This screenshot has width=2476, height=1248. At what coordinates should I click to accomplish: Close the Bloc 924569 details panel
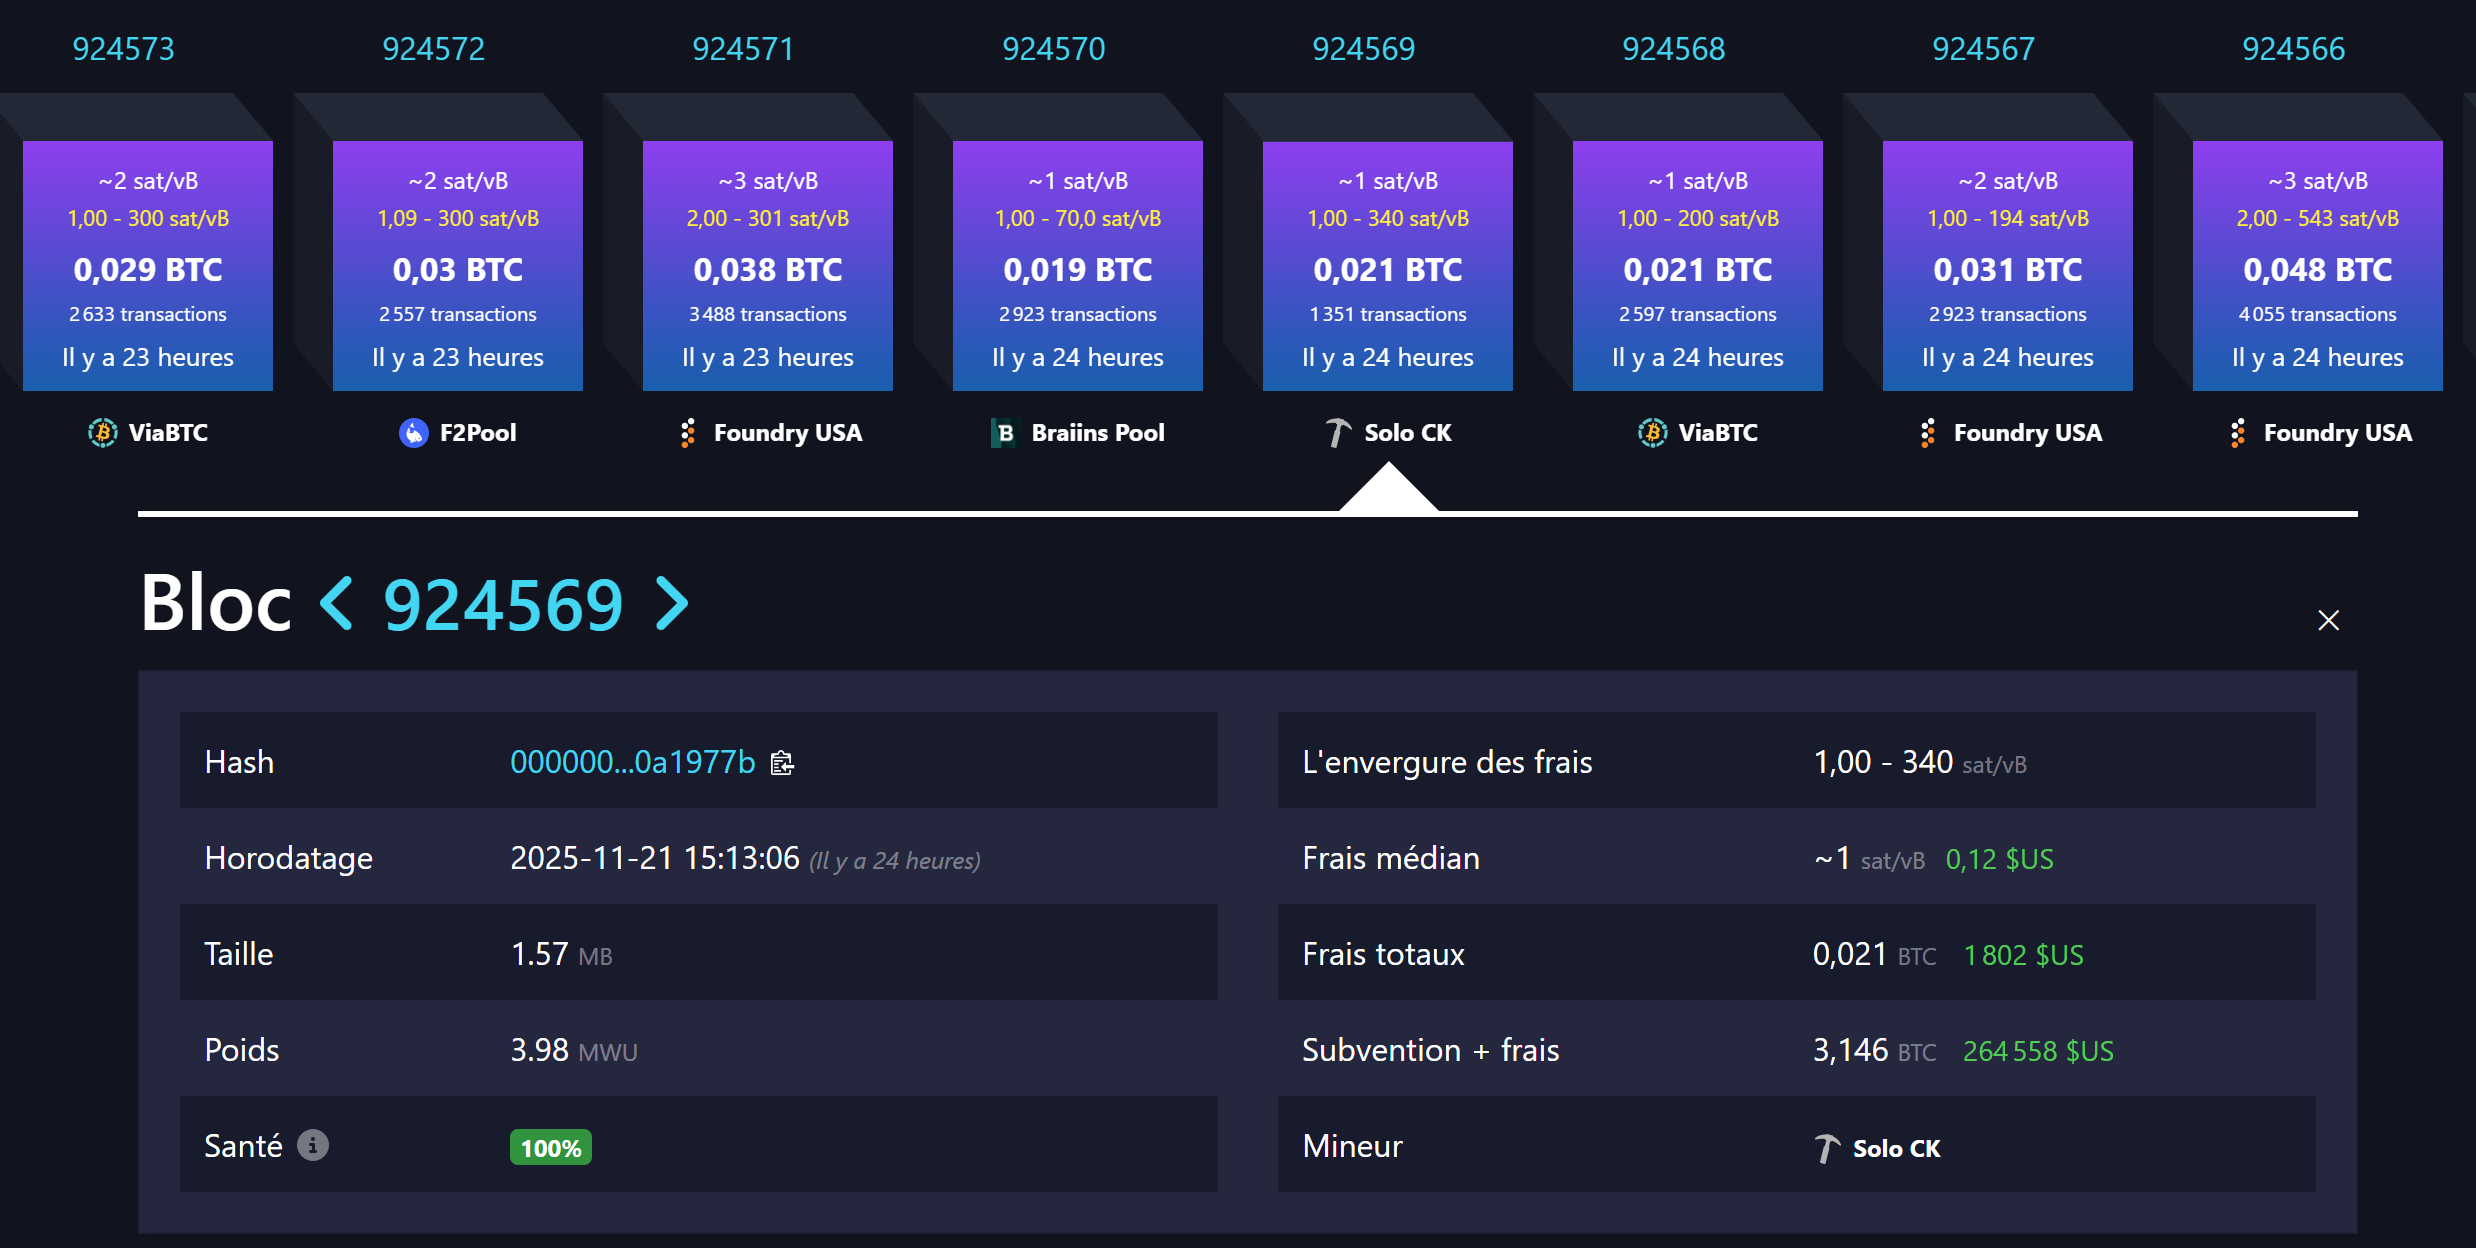point(2329,620)
